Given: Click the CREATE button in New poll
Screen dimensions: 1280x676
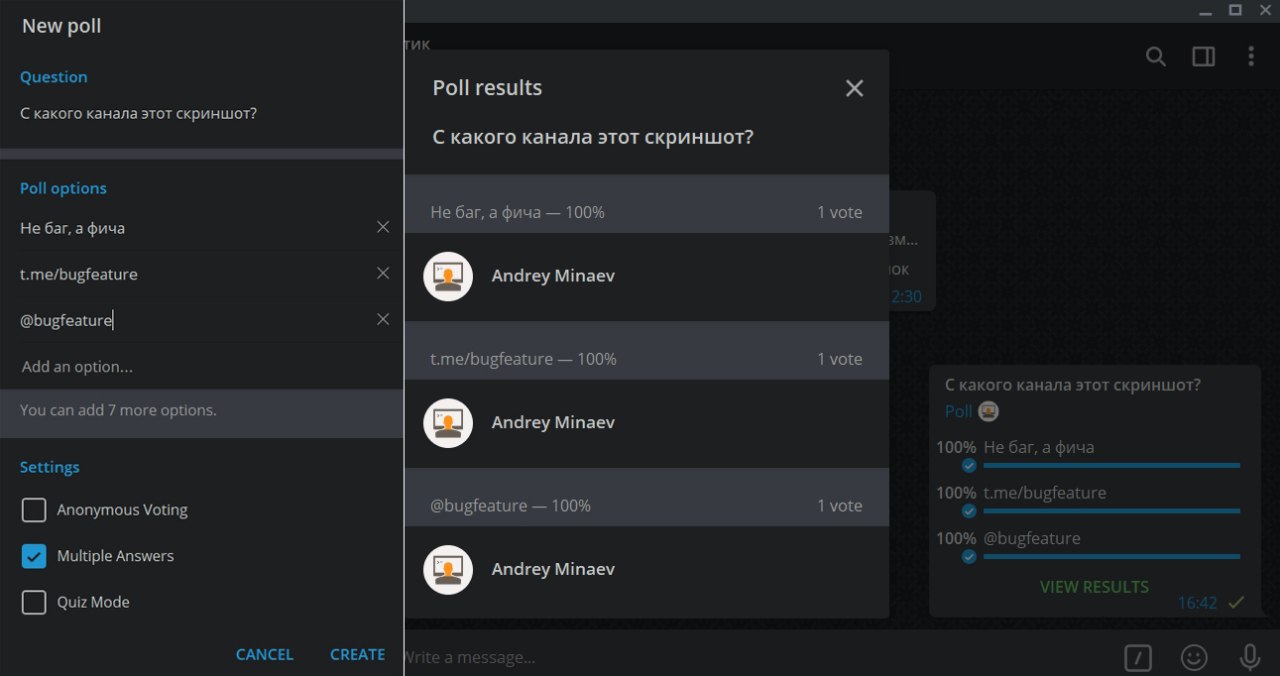Looking at the screenshot, I should click(357, 654).
